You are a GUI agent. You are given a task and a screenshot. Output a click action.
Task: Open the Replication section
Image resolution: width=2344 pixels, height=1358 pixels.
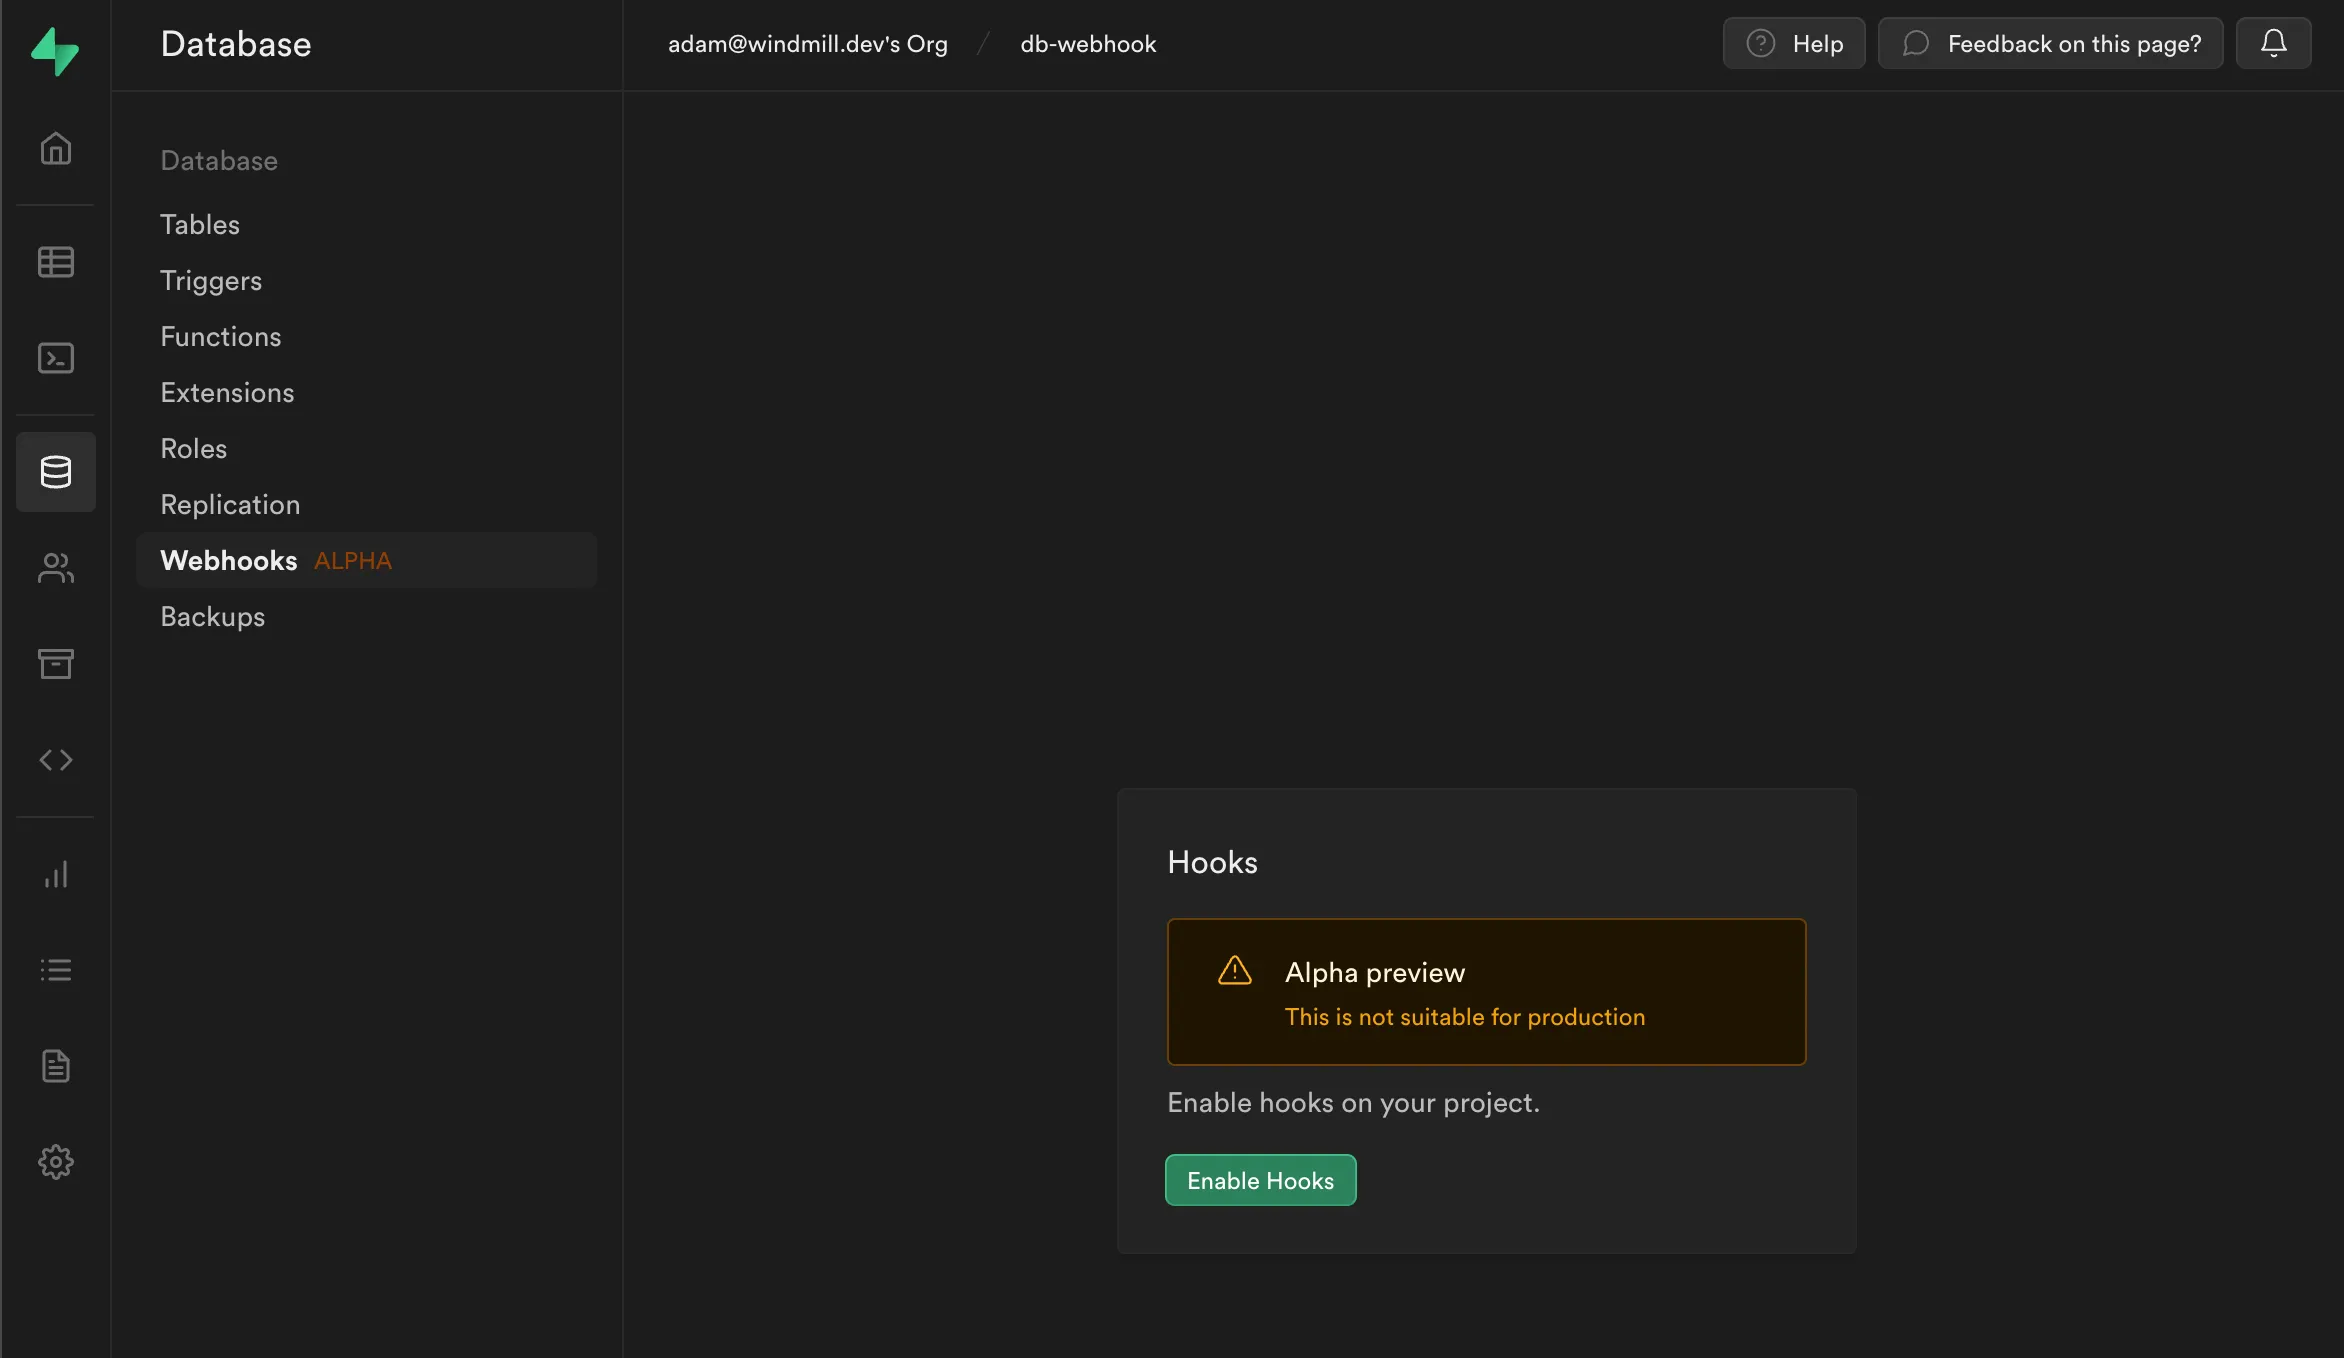click(x=230, y=504)
